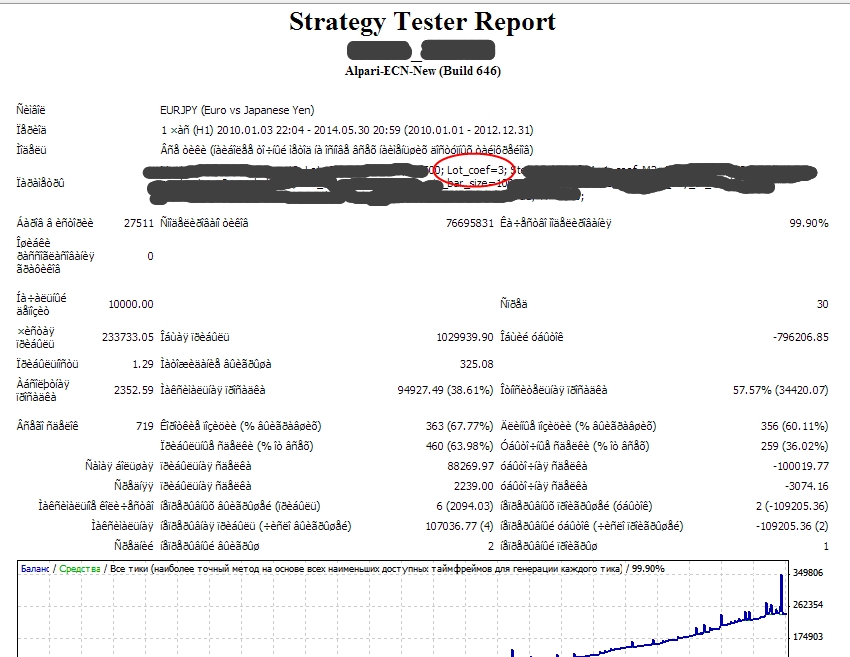Select the 262354 chart axis label
The image size is (850, 657).
tap(808, 605)
